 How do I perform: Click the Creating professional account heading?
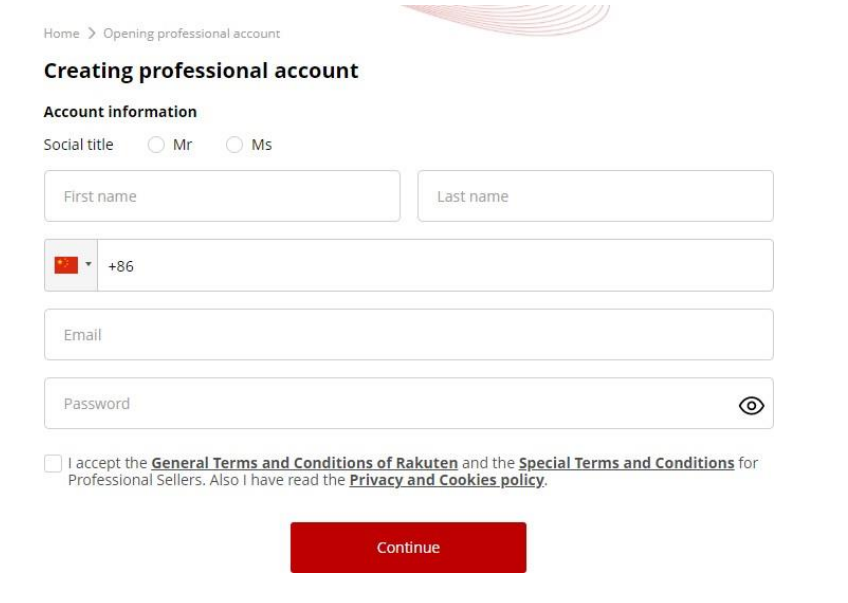click(201, 72)
